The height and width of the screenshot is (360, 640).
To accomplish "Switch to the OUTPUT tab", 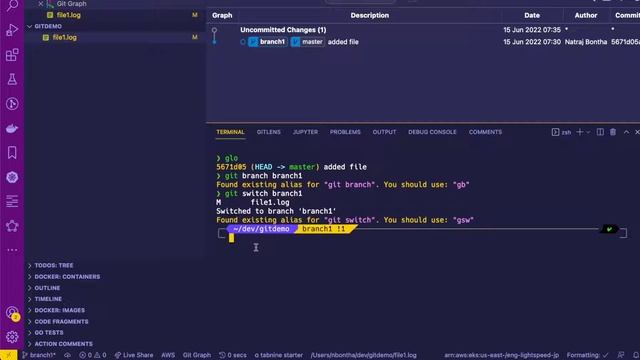I will pos(384,132).
